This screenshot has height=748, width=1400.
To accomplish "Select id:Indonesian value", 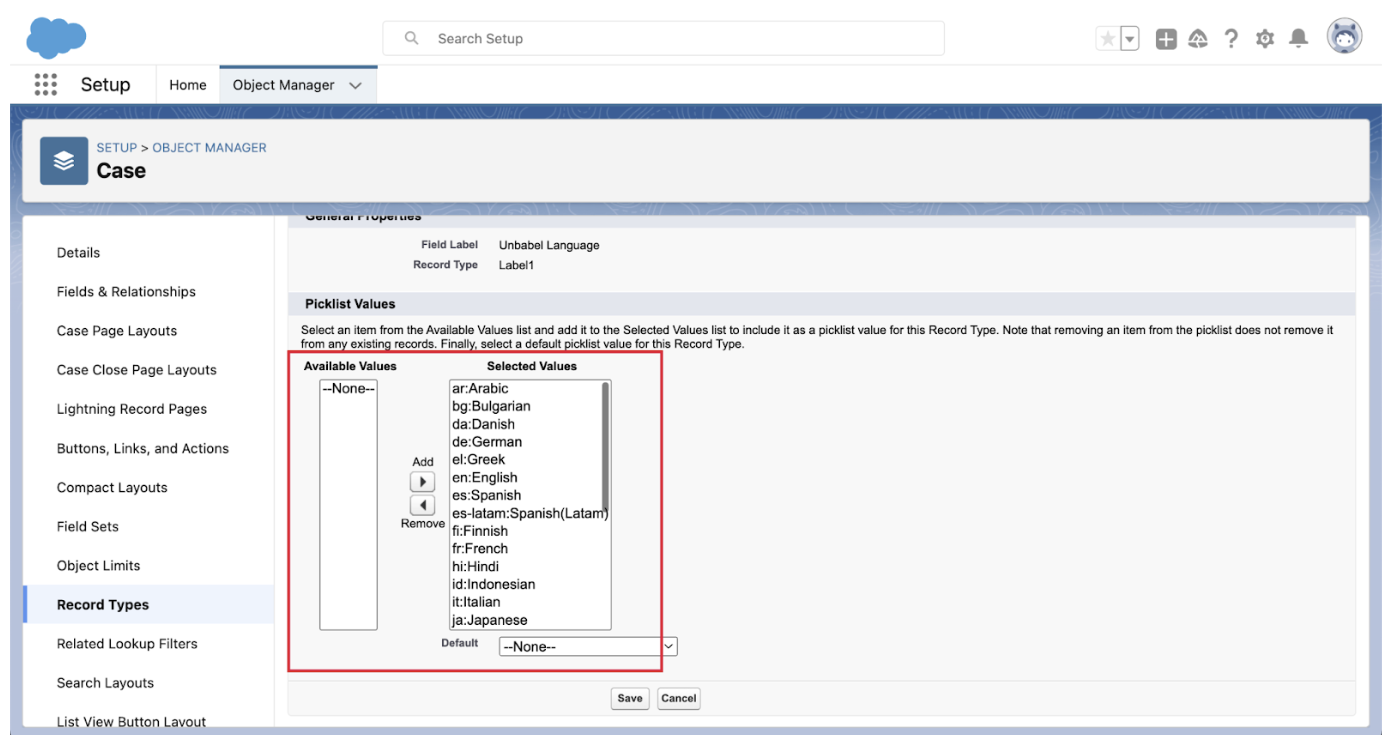I will 493,585.
